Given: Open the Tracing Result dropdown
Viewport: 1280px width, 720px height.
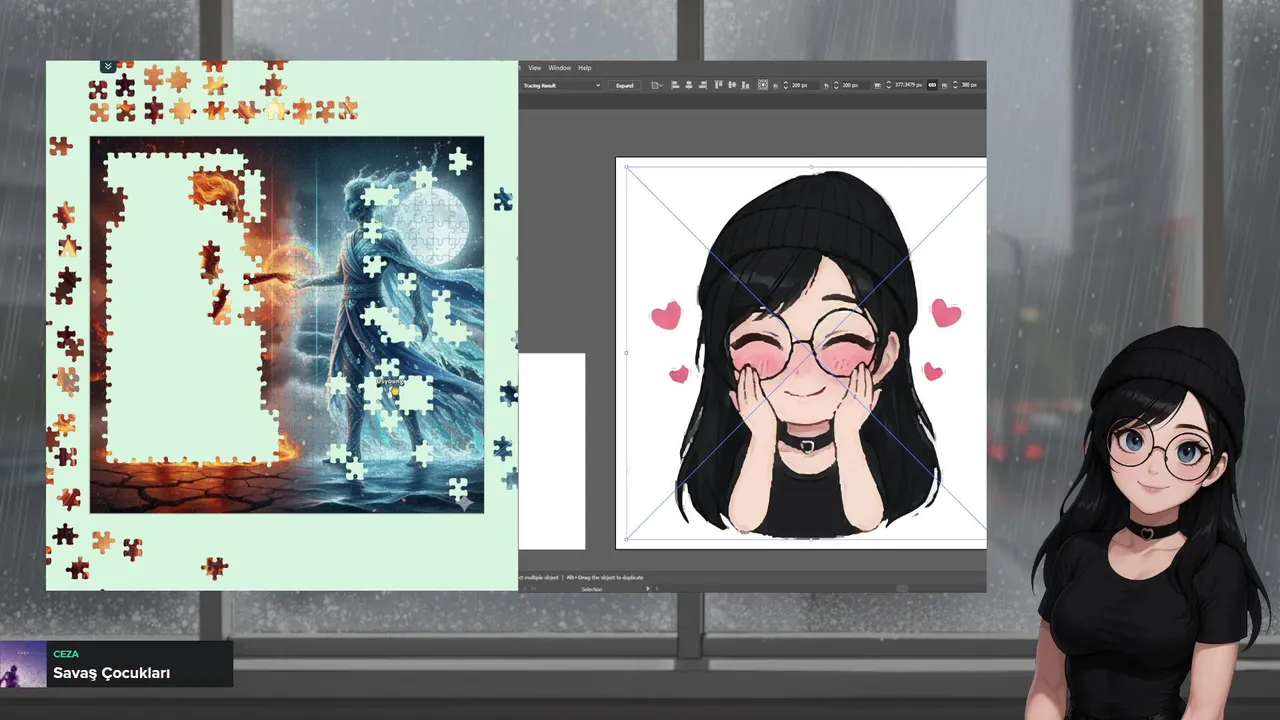Looking at the screenshot, I should click(x=561, y=85).
